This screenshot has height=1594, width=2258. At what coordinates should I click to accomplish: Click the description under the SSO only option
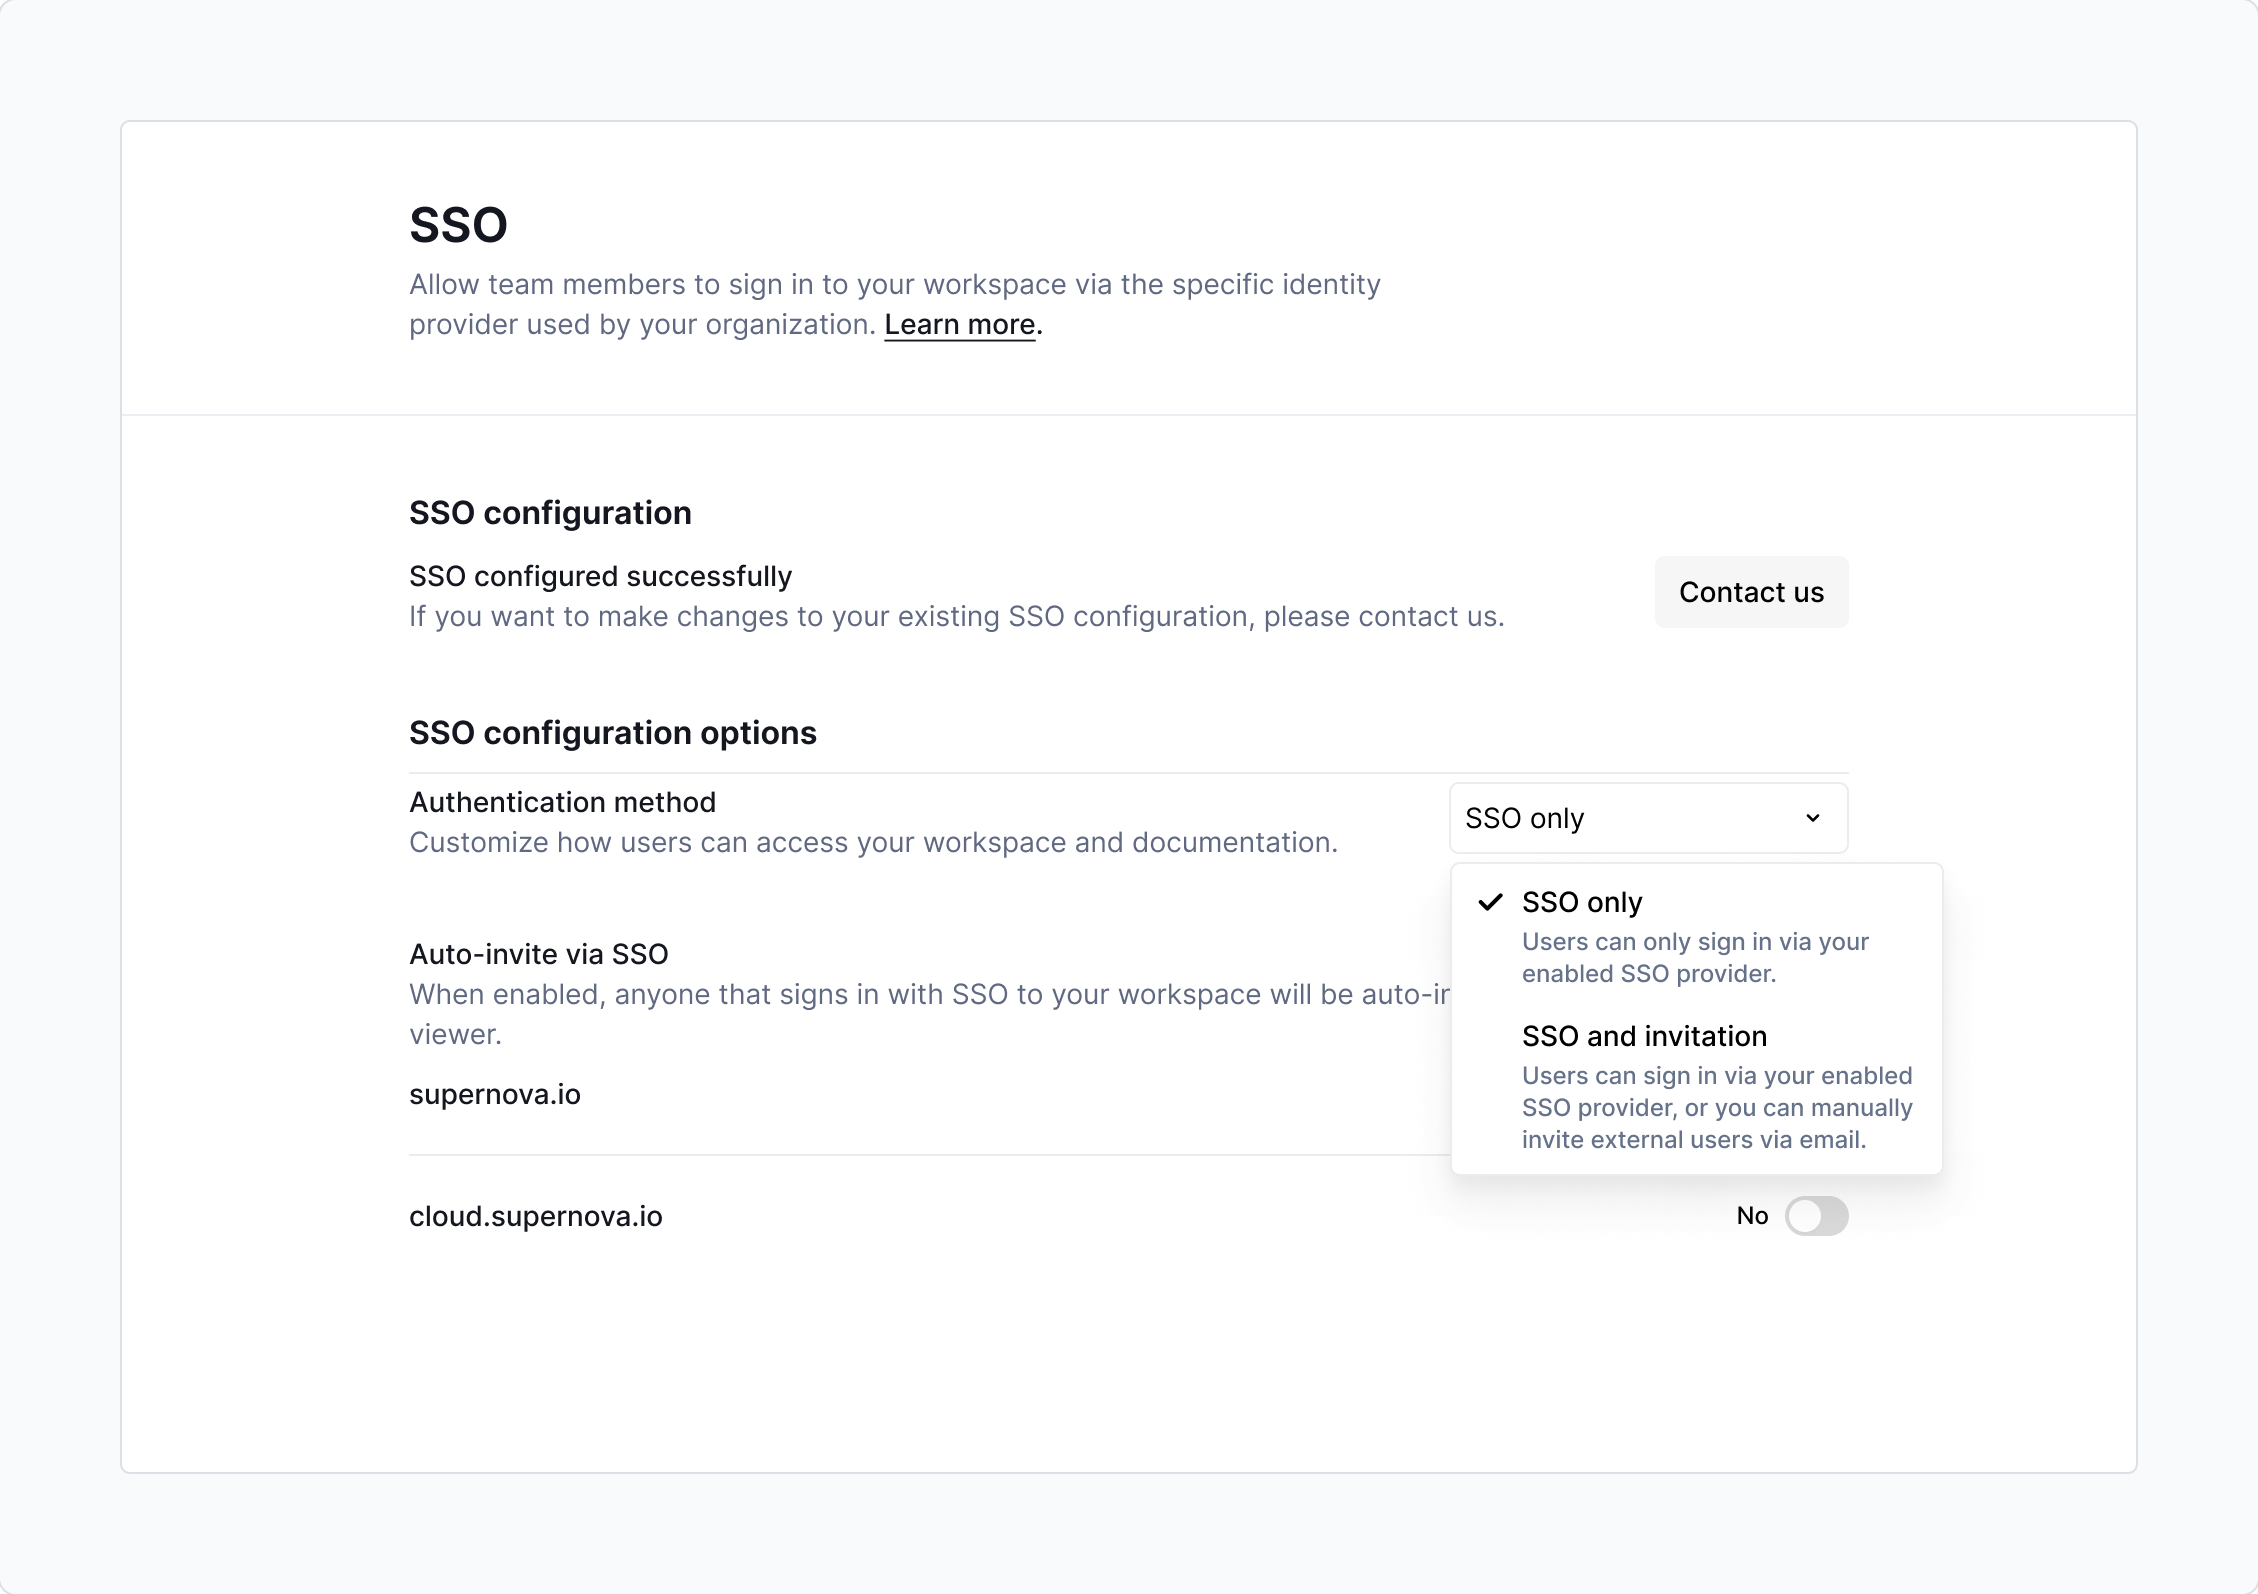1694,956
